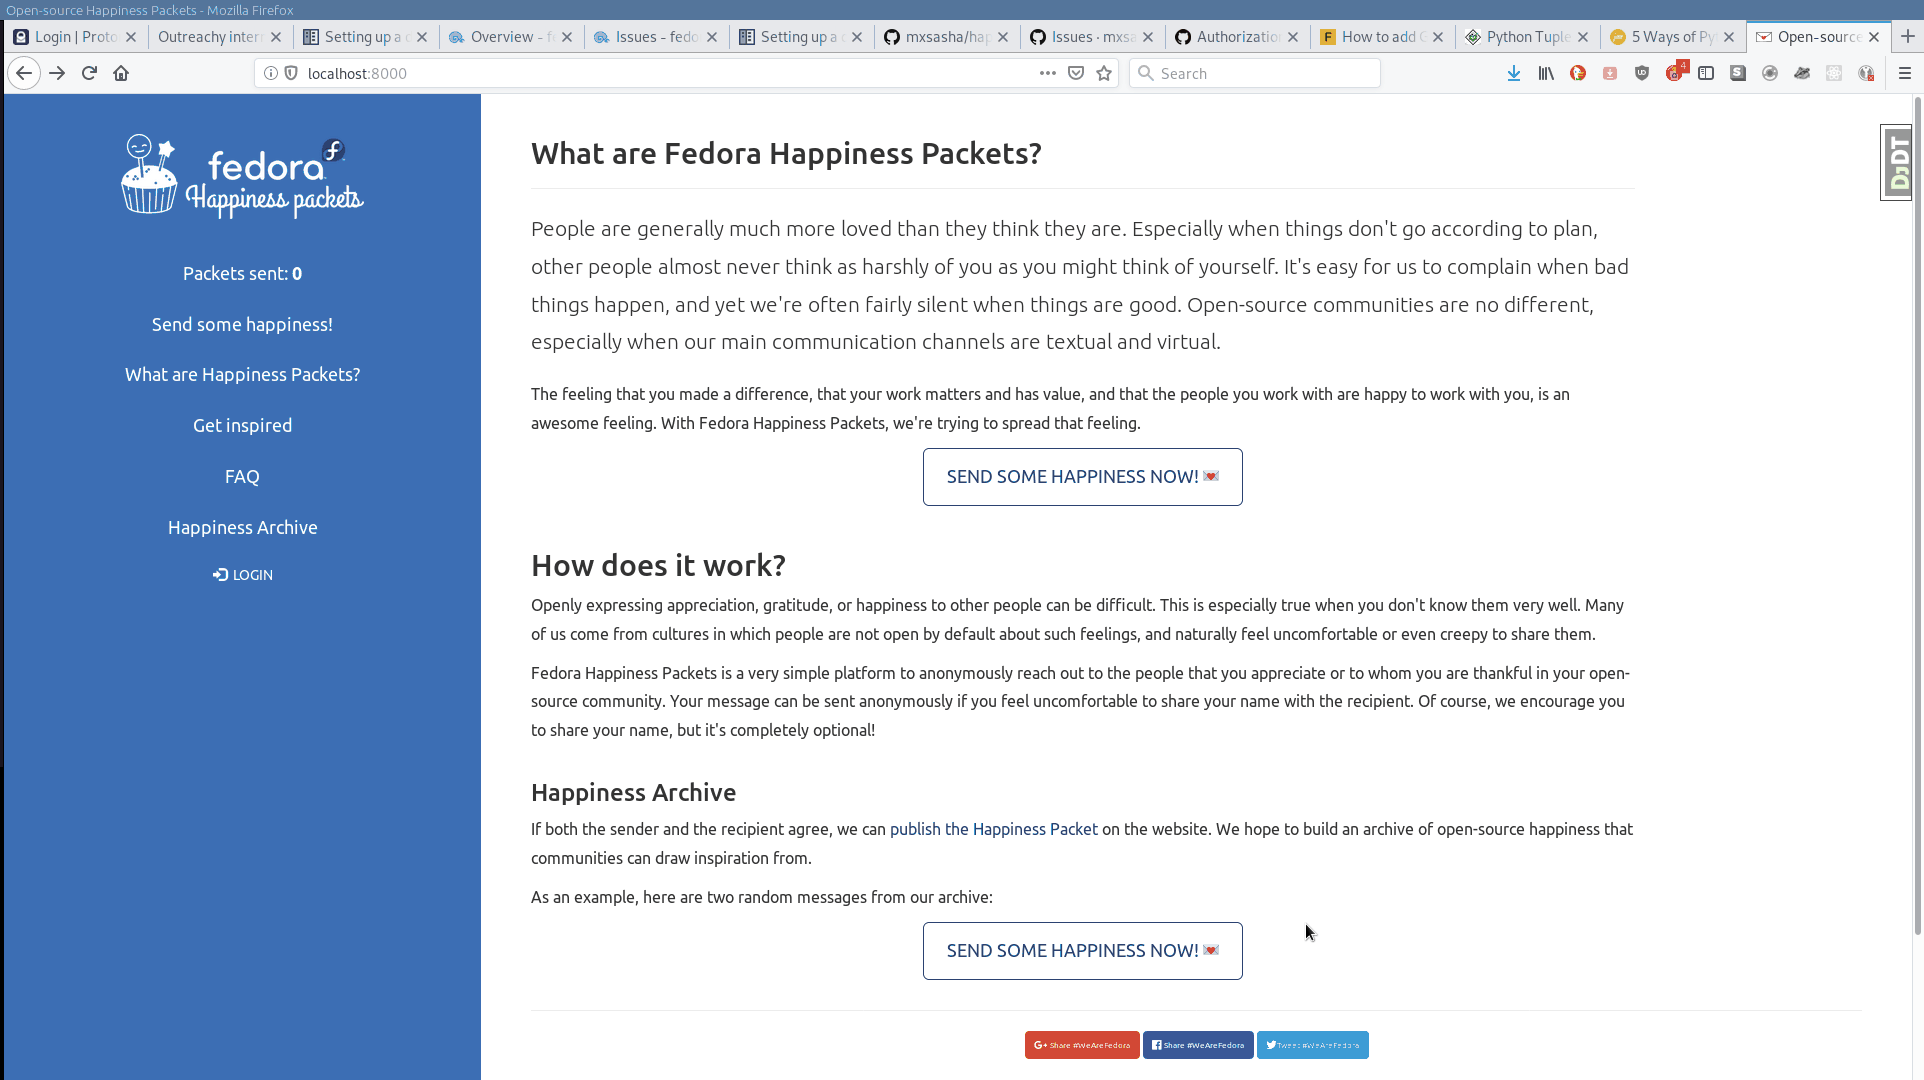Open the key extension with red X
Image resolution: width=1924 pixels, height=1080 pixels.
pyautogui.click(x=1866, y=73)
